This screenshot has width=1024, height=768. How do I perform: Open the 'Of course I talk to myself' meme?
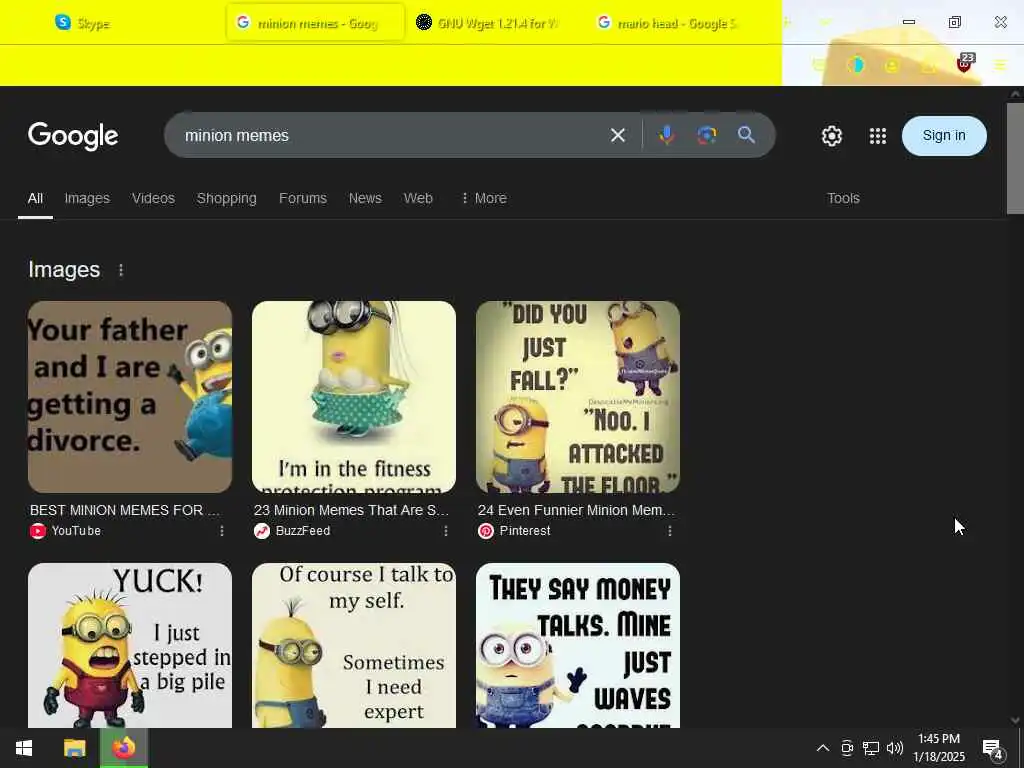(x=354, y=645)
